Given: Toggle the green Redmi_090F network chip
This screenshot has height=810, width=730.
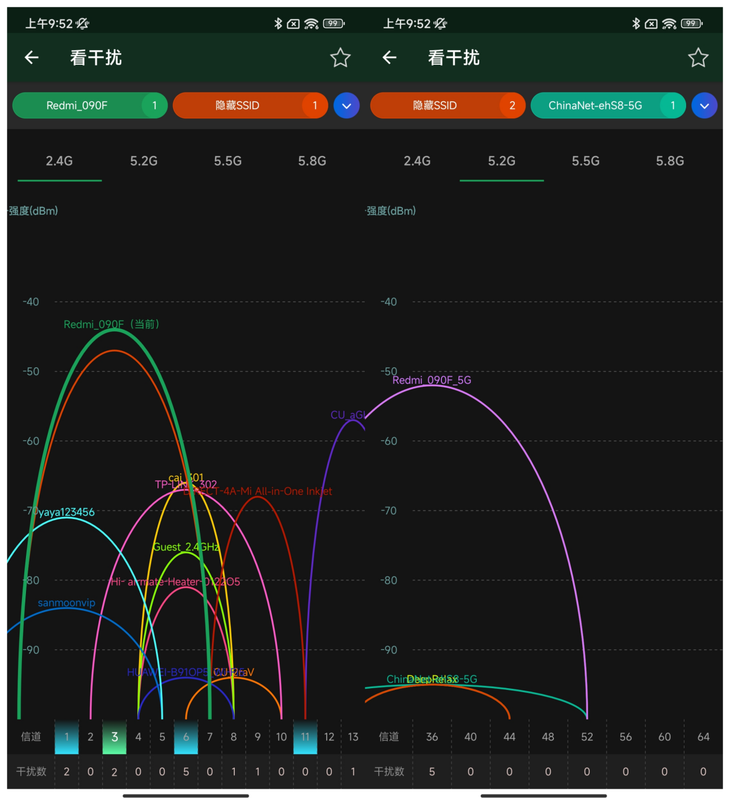Looking at the screenshot, I should (x=89, y=106).
